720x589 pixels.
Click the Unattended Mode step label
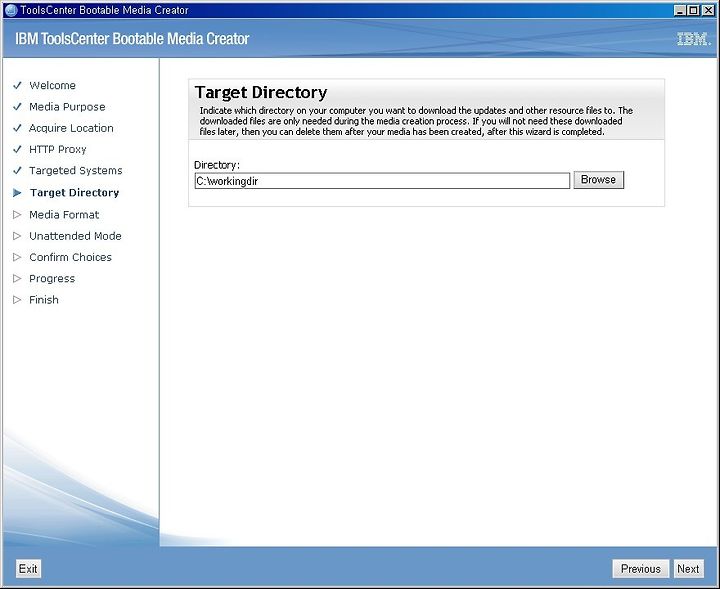tap(75, 236)
